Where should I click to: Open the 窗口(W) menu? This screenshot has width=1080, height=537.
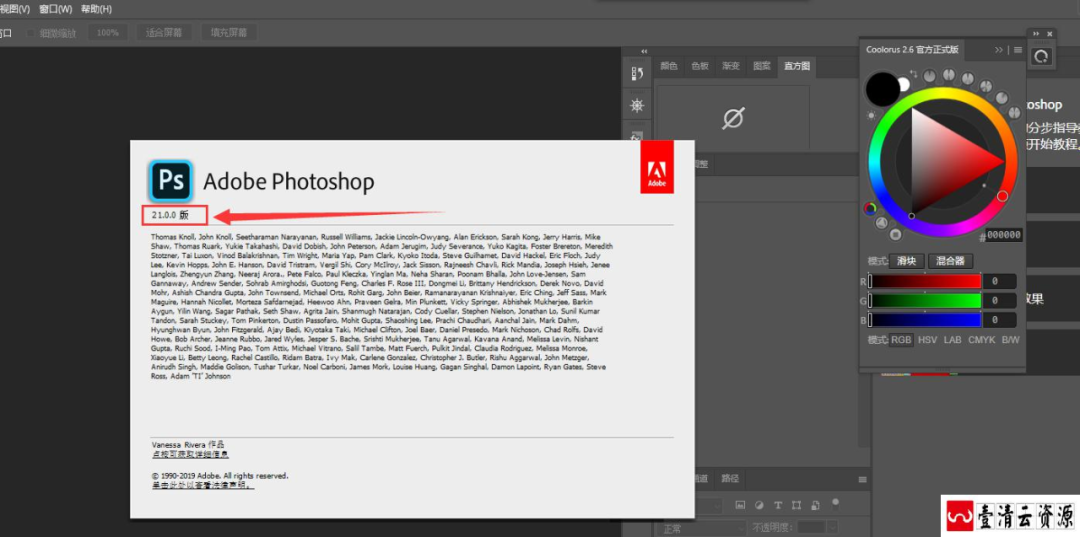pyautogui.click(x=56, y=9)
